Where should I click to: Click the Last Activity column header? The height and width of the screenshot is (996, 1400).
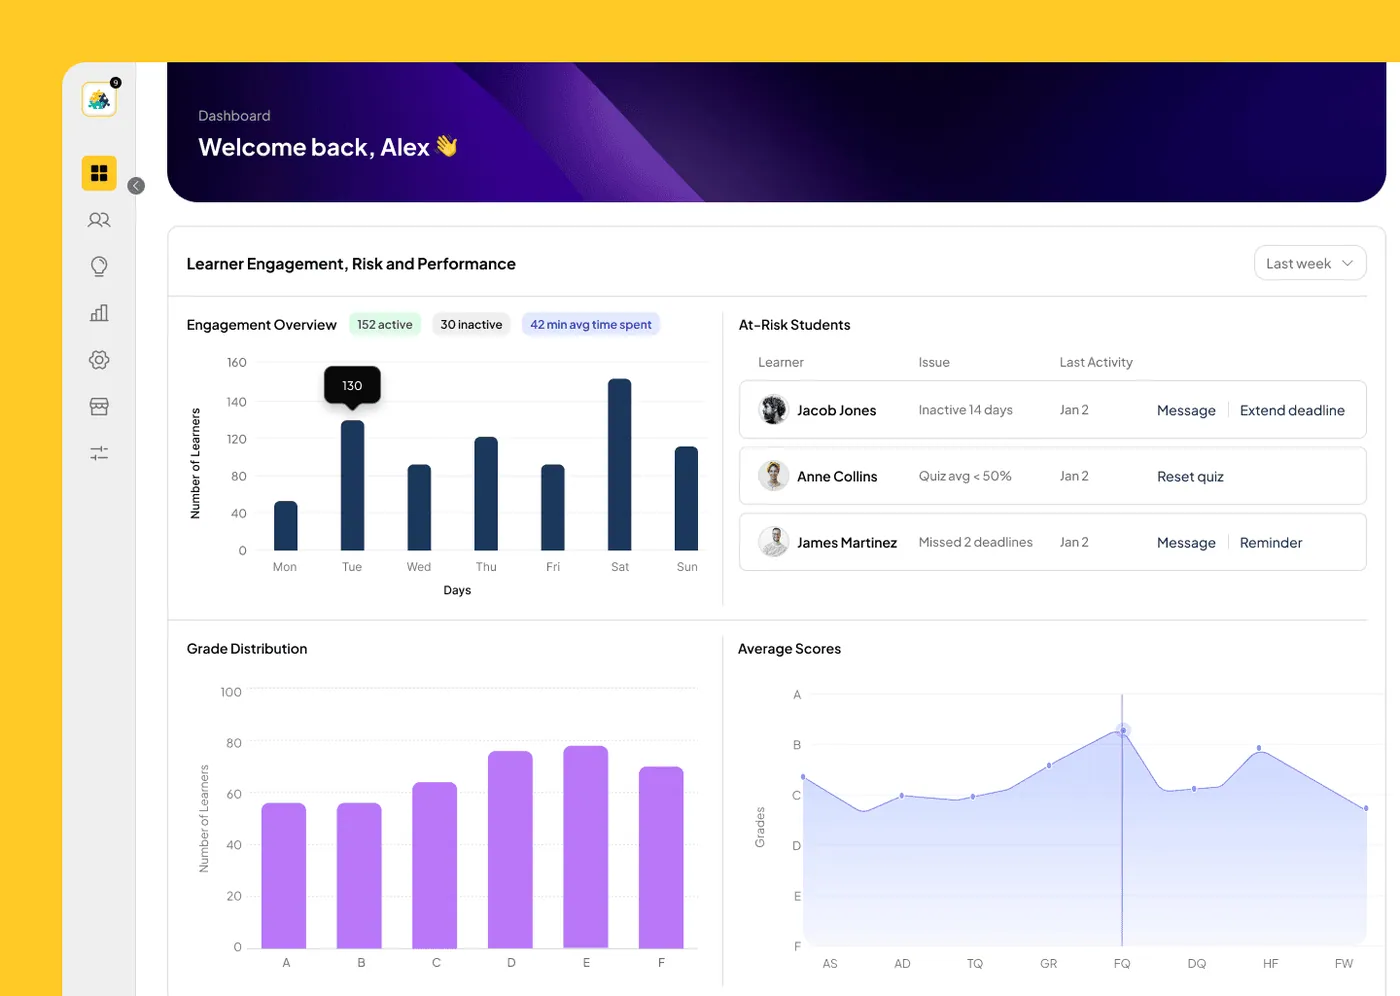pos(1096,362)
